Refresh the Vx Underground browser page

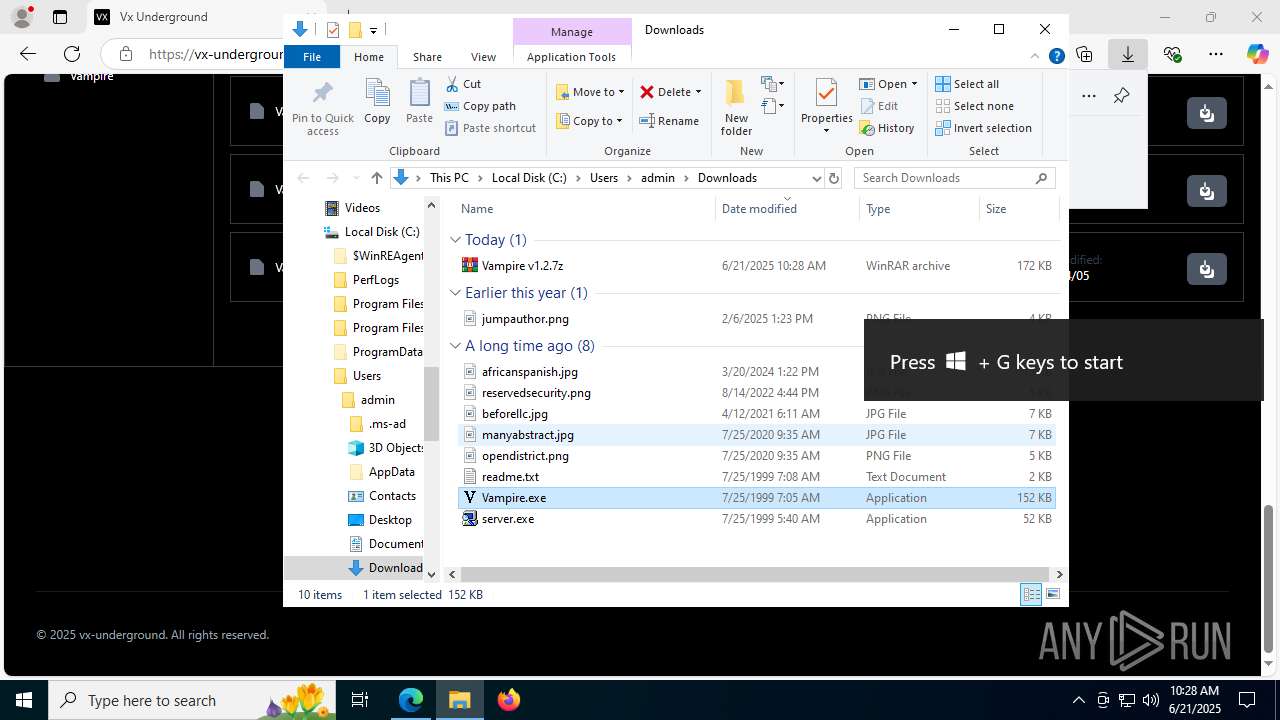[72, 54]
